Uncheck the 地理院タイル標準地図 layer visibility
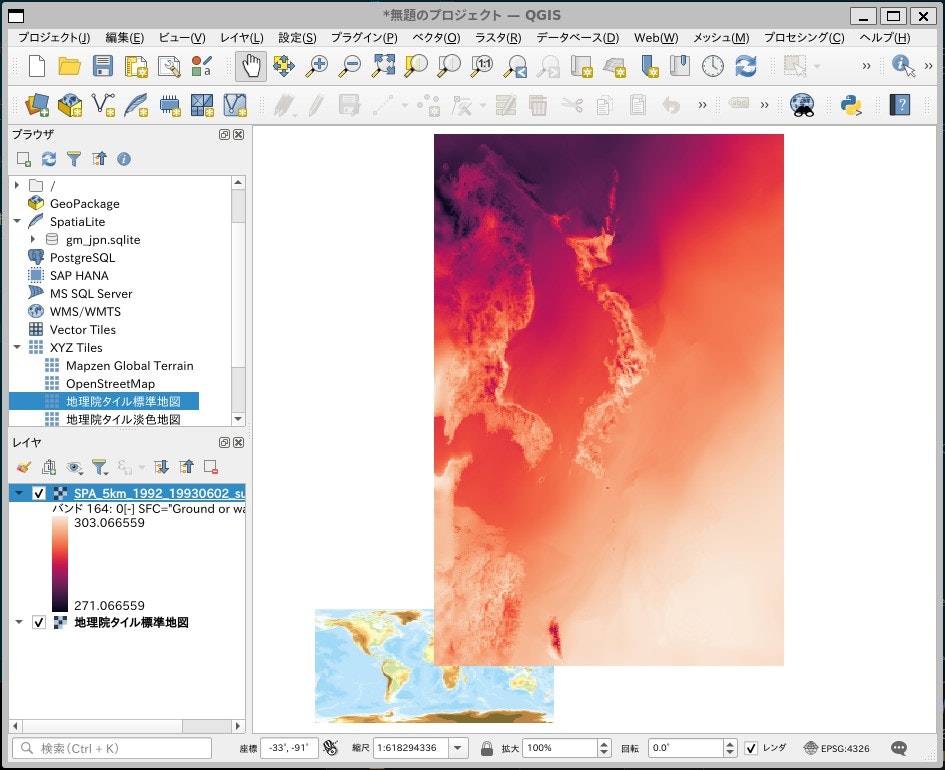The height and width of the screenshot is (770, 945). [38, 622]
